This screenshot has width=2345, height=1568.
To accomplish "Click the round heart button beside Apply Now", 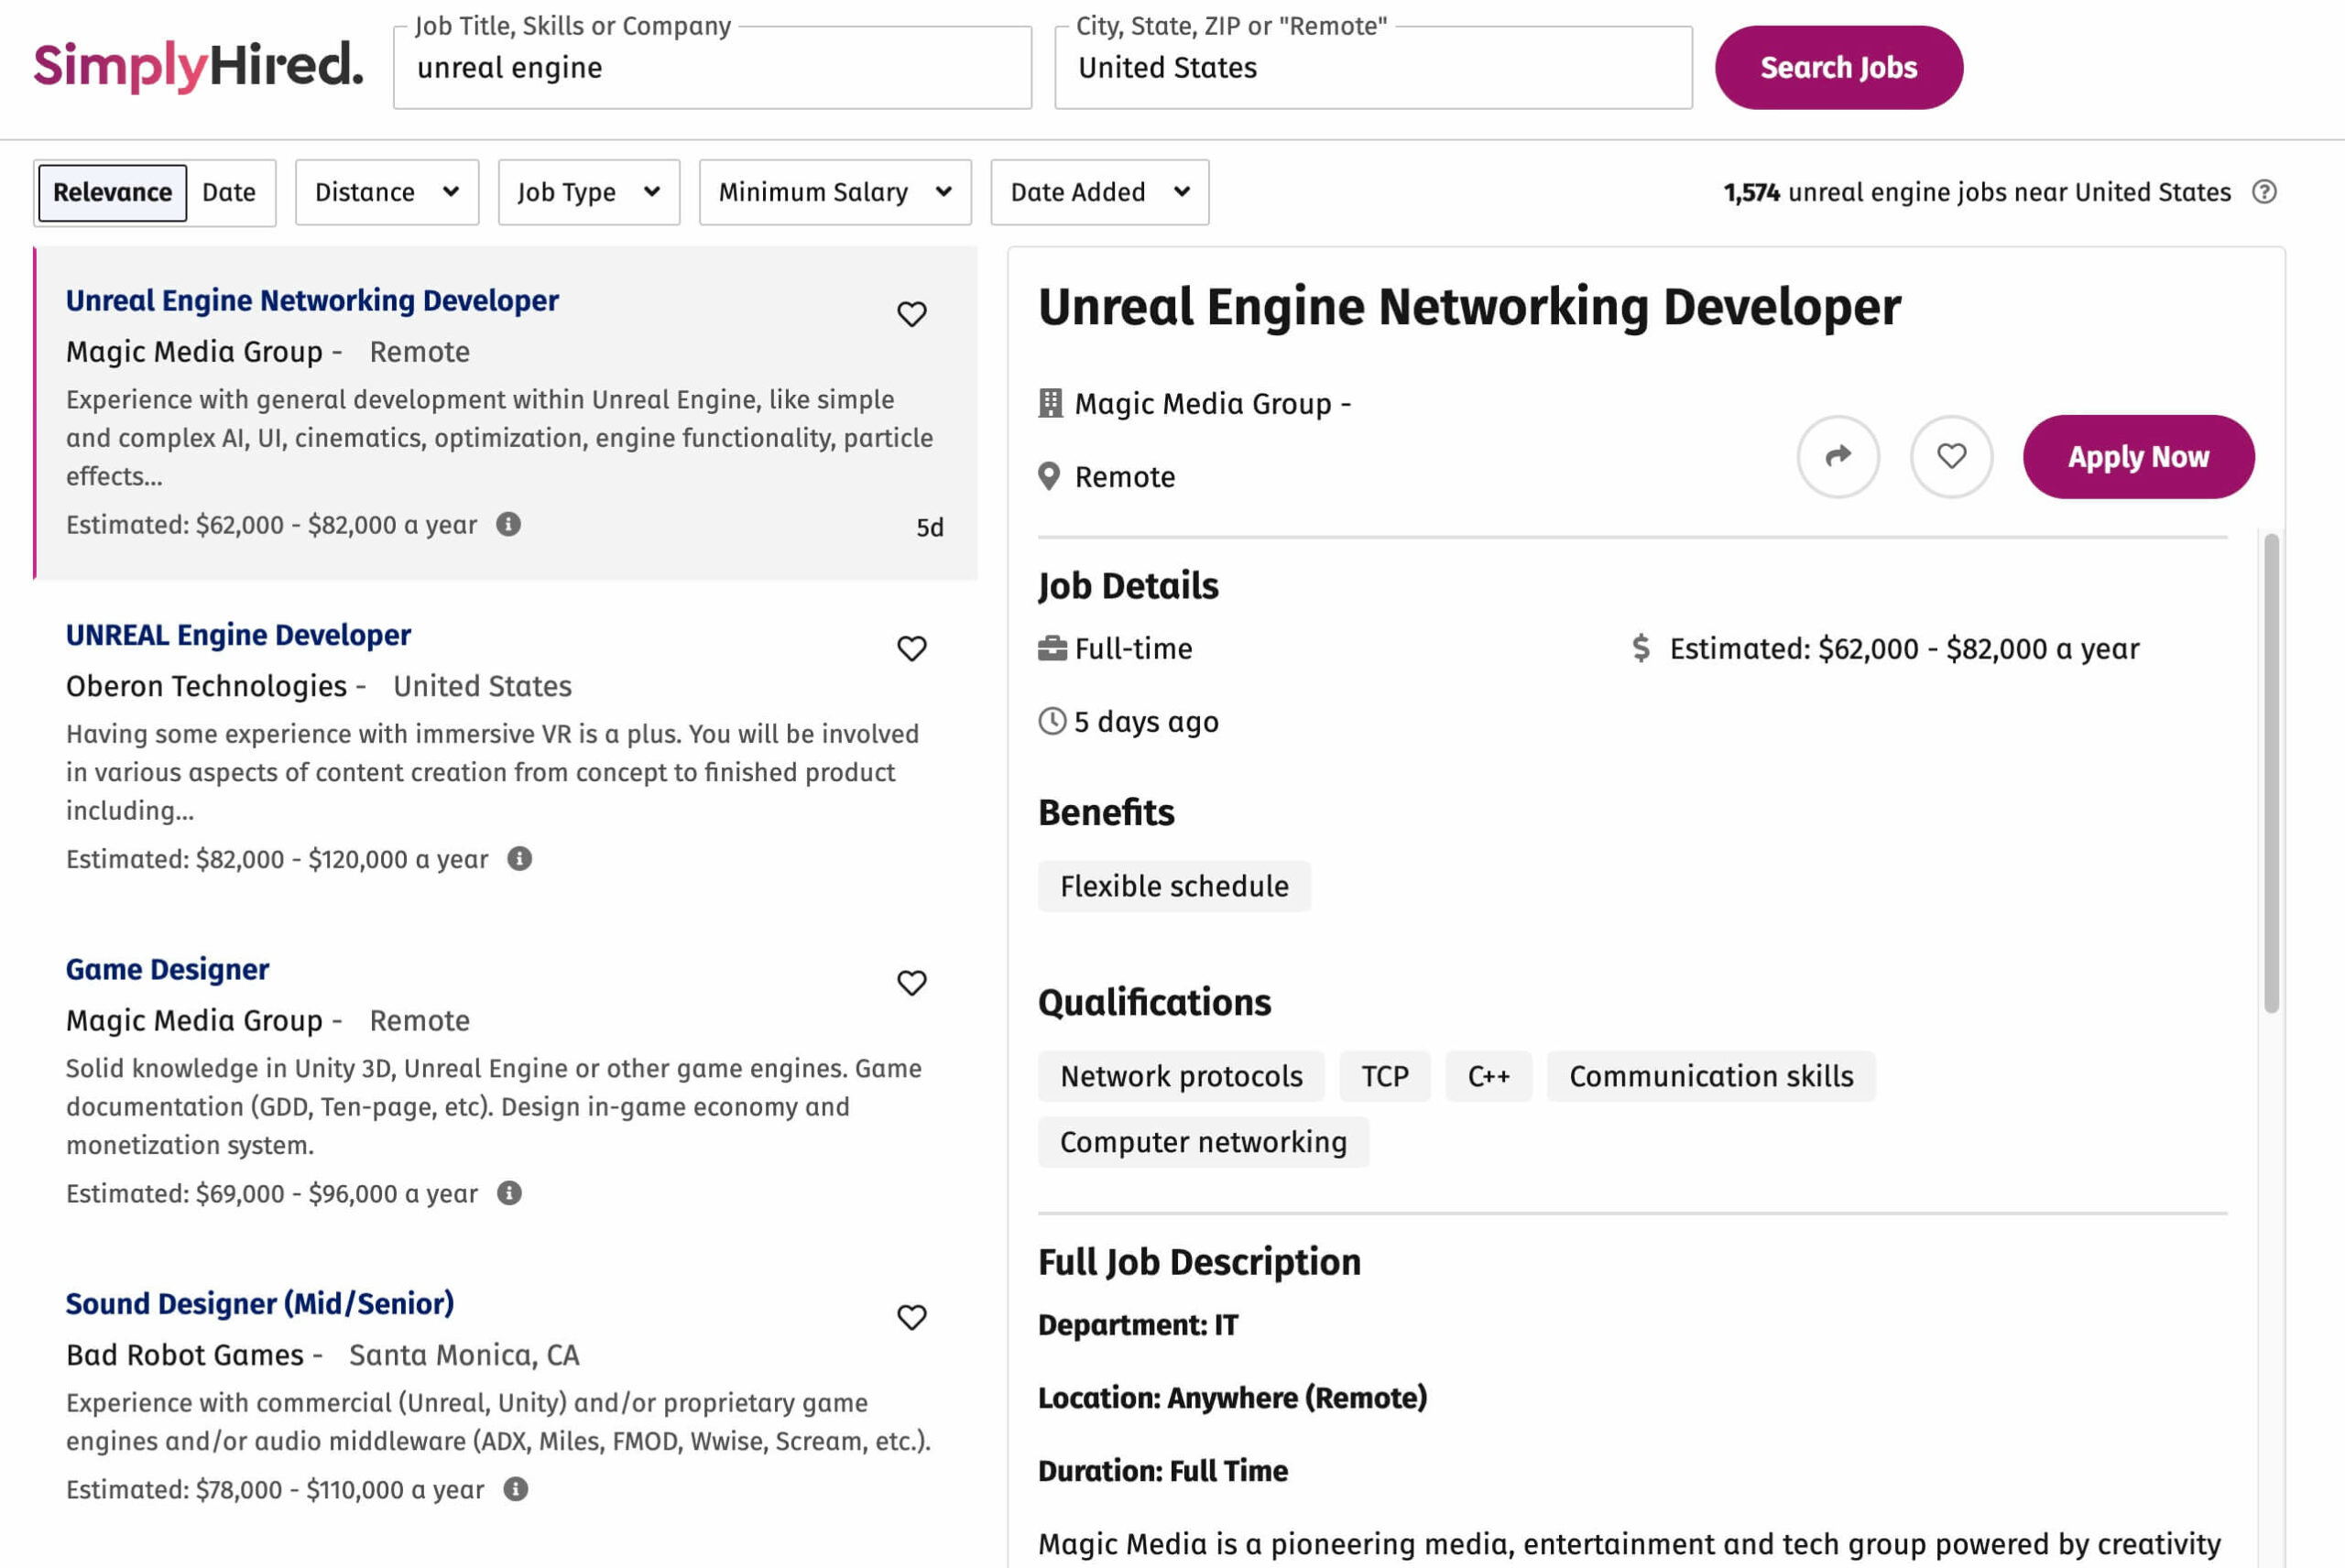I will [x=1950, y=457].
